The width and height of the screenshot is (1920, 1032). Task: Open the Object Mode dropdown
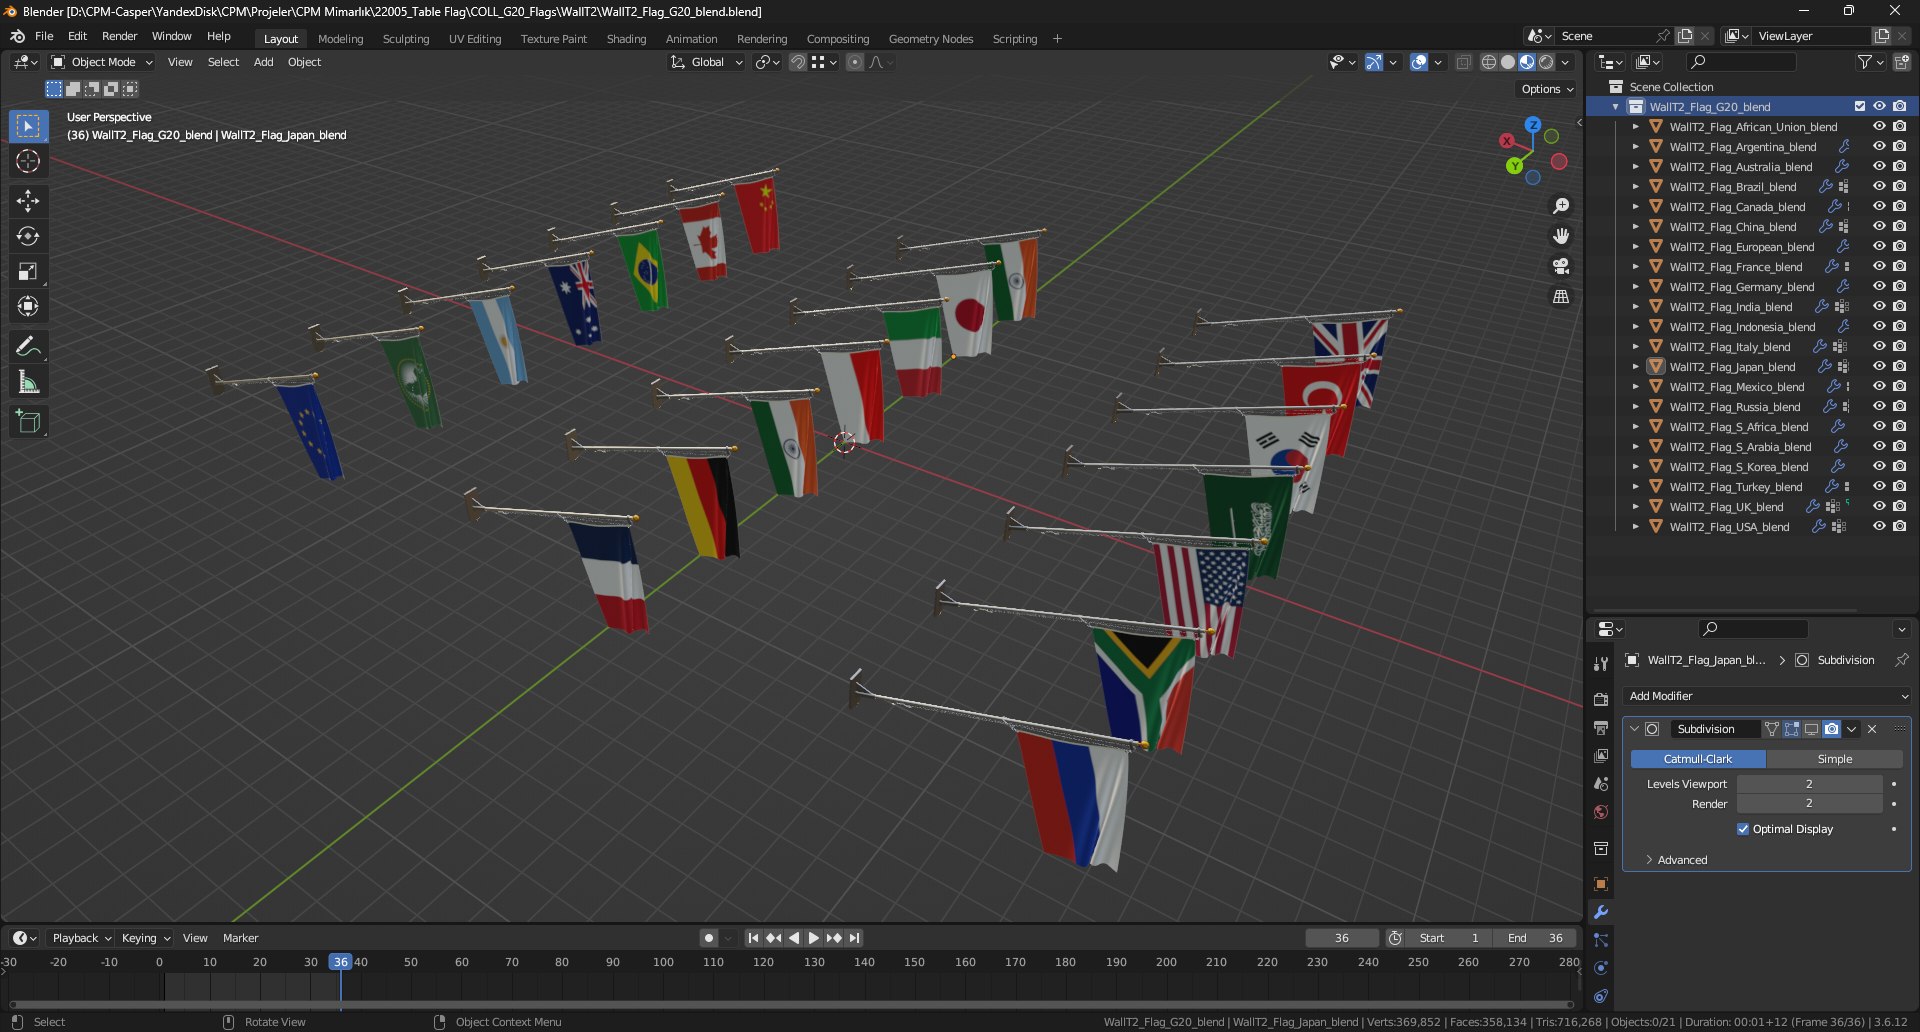(x=102, y=62)
